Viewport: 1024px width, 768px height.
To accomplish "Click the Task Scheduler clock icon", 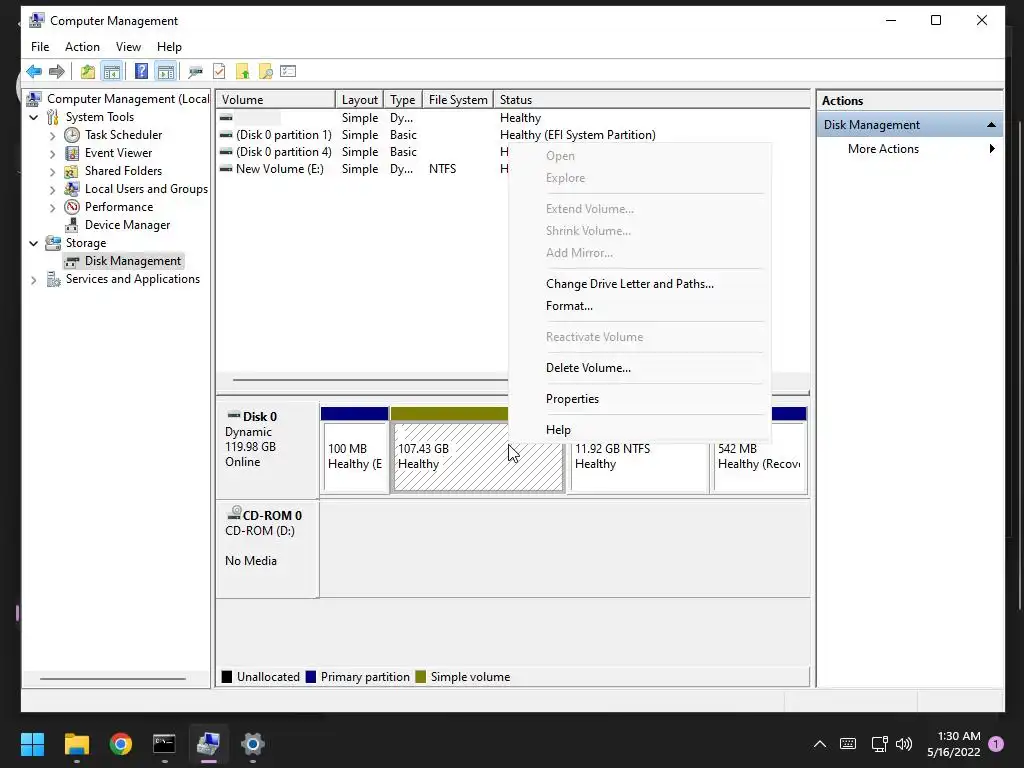I will click(x=72, y=135).
